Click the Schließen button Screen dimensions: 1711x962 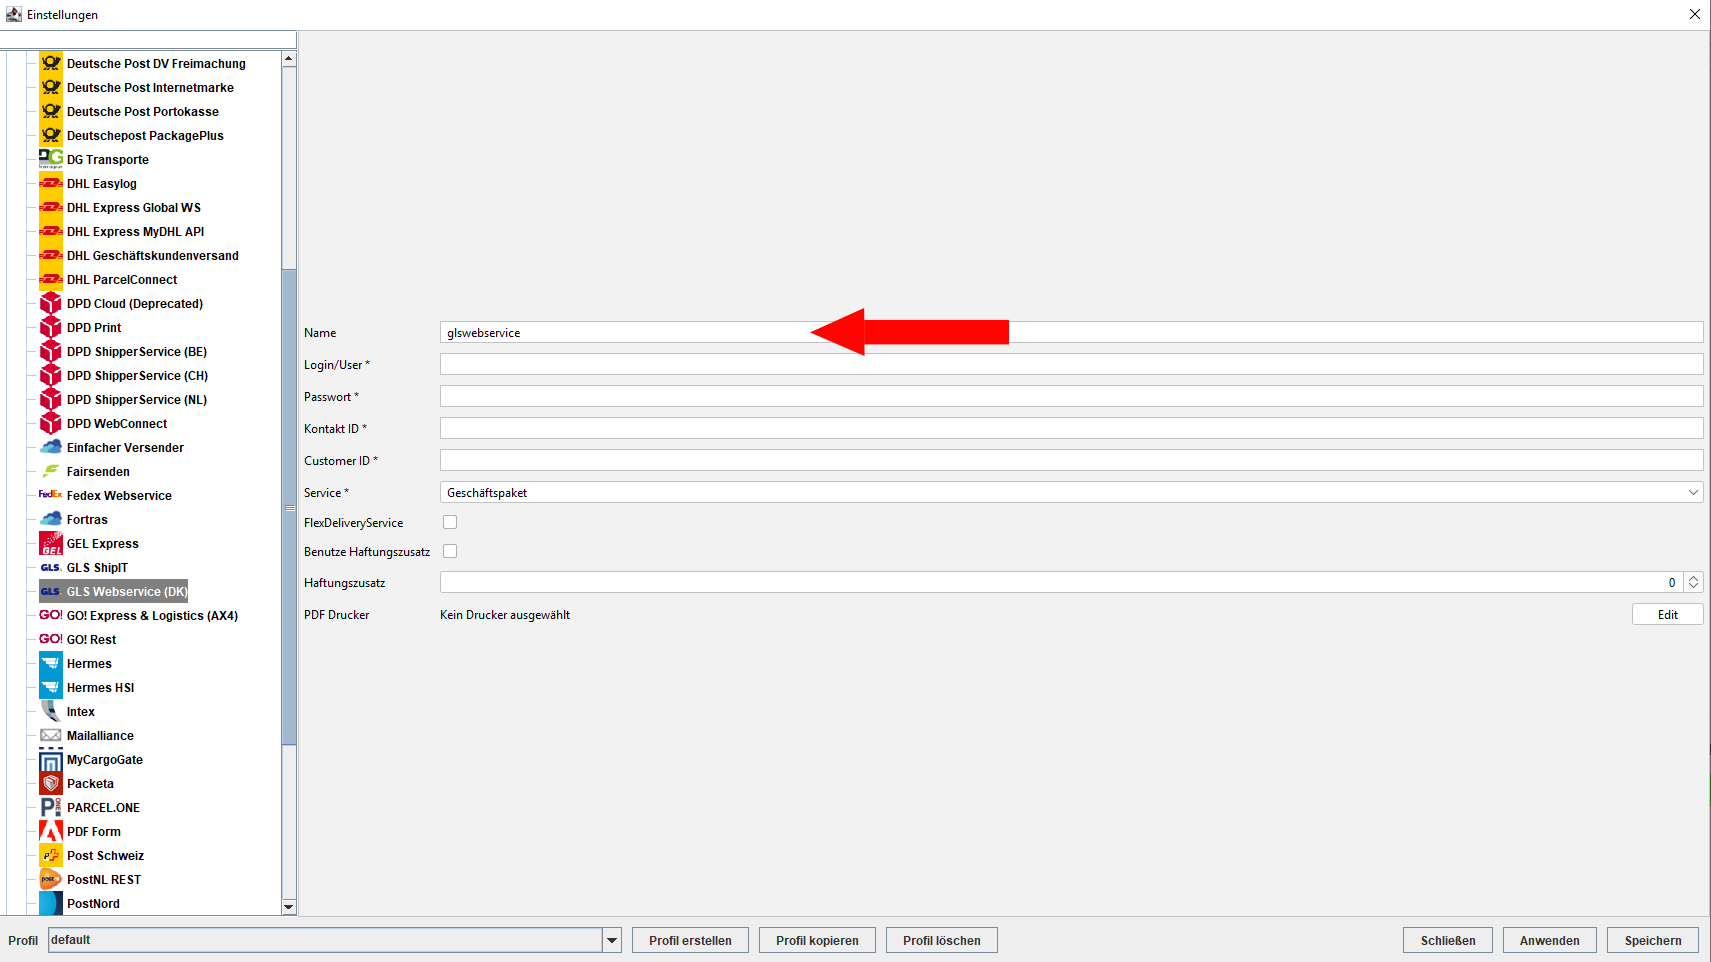tap(1448, 940)
